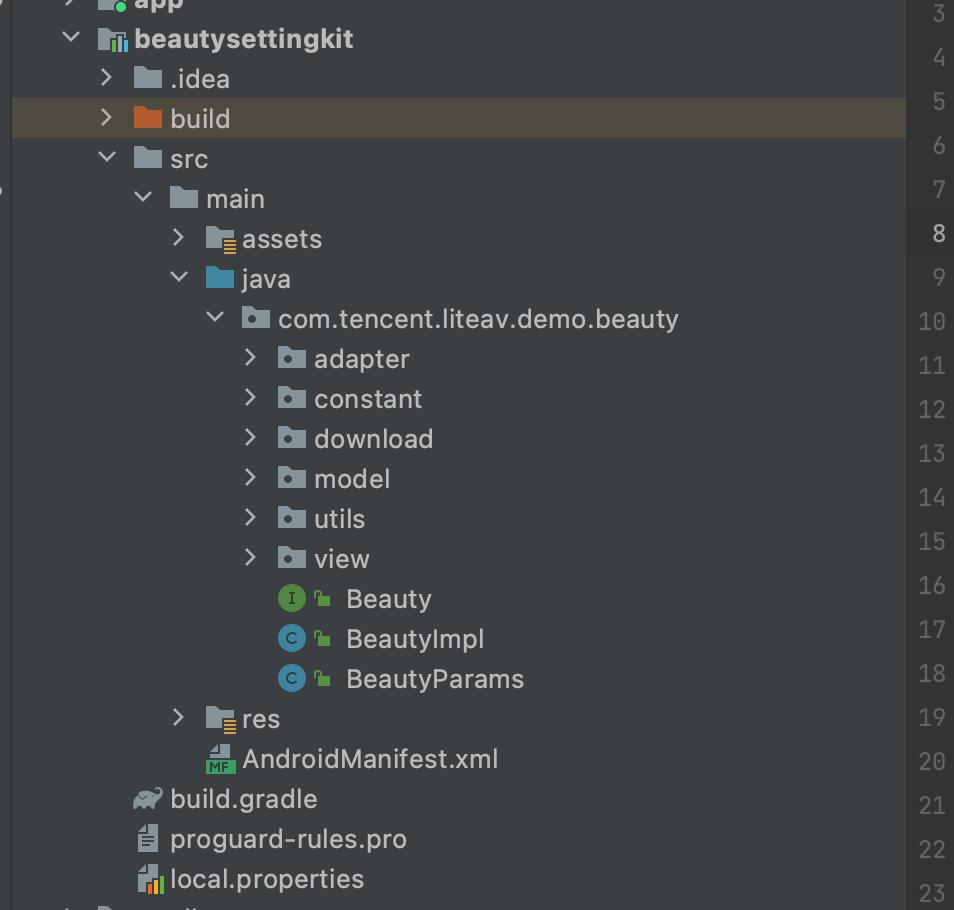Click the AndroidManifest.xml manifest file icon
Image resolution: width=954 pixels, height=910 pixels.
[220, 759]
